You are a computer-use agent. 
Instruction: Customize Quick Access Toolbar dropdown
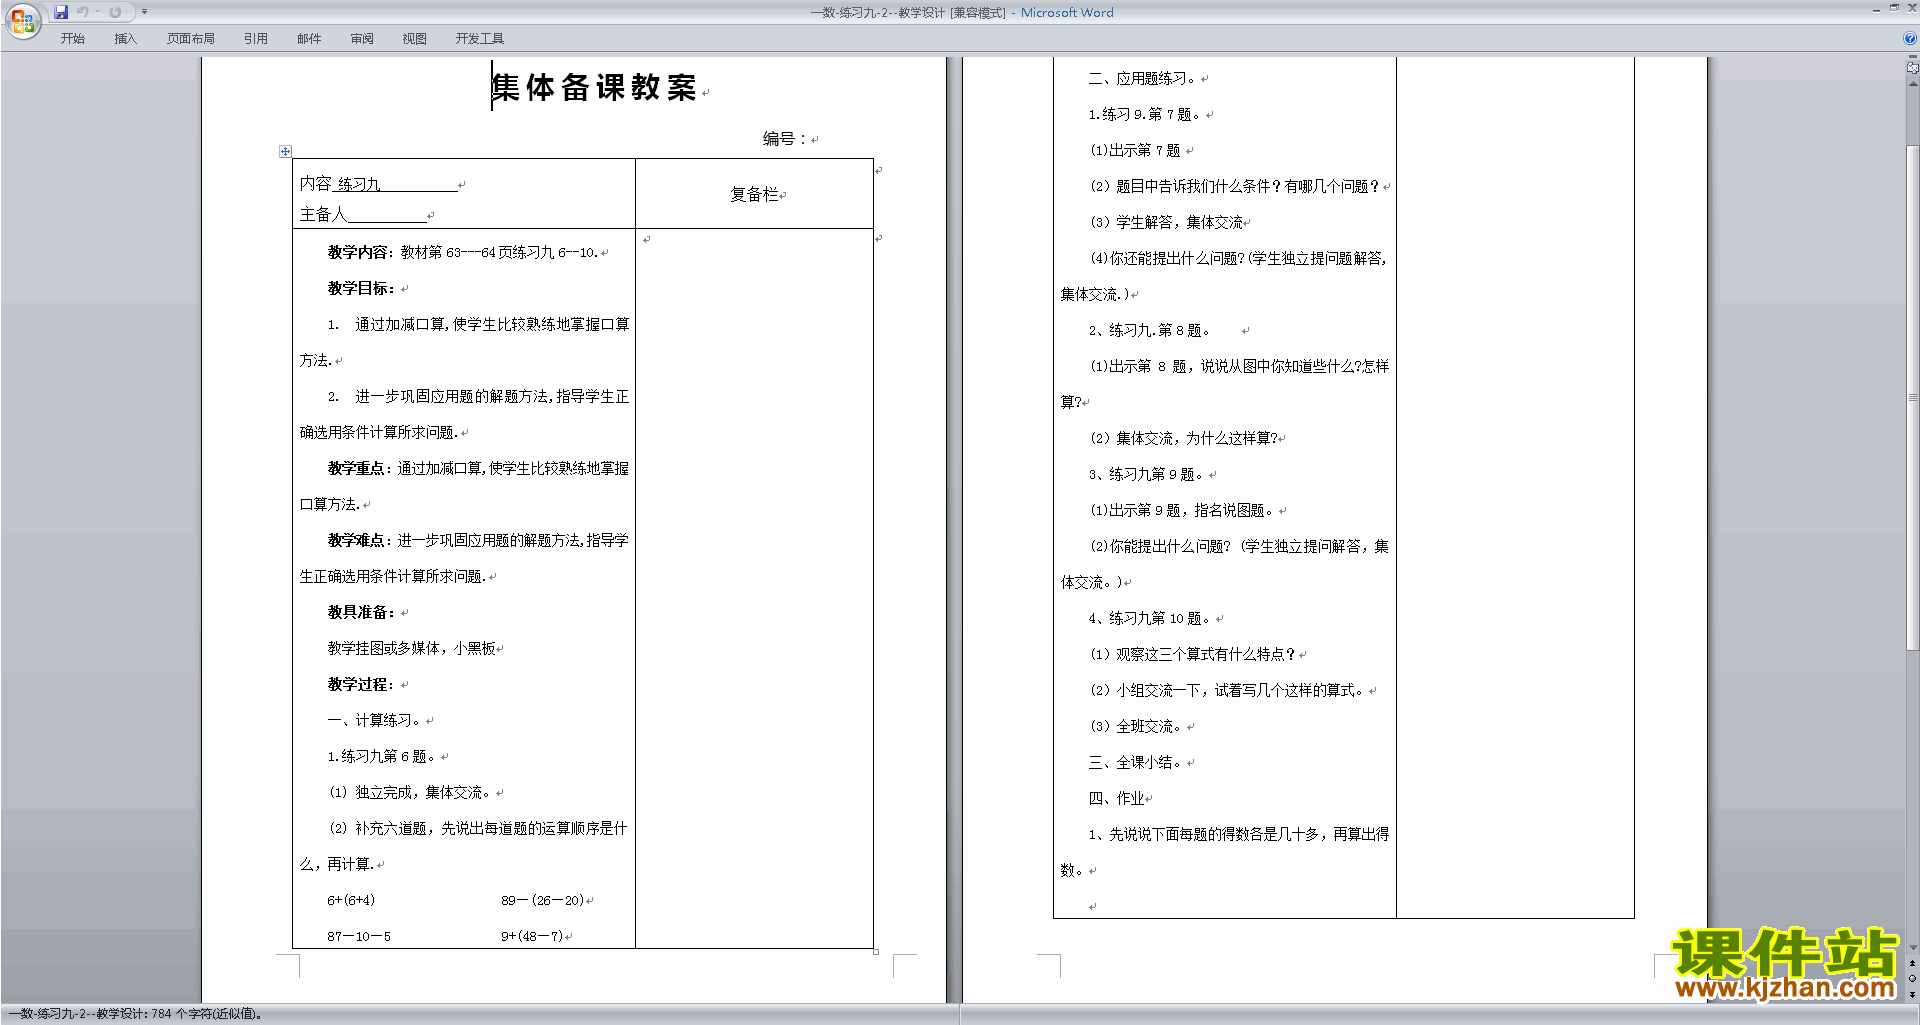tap(144, 12)
